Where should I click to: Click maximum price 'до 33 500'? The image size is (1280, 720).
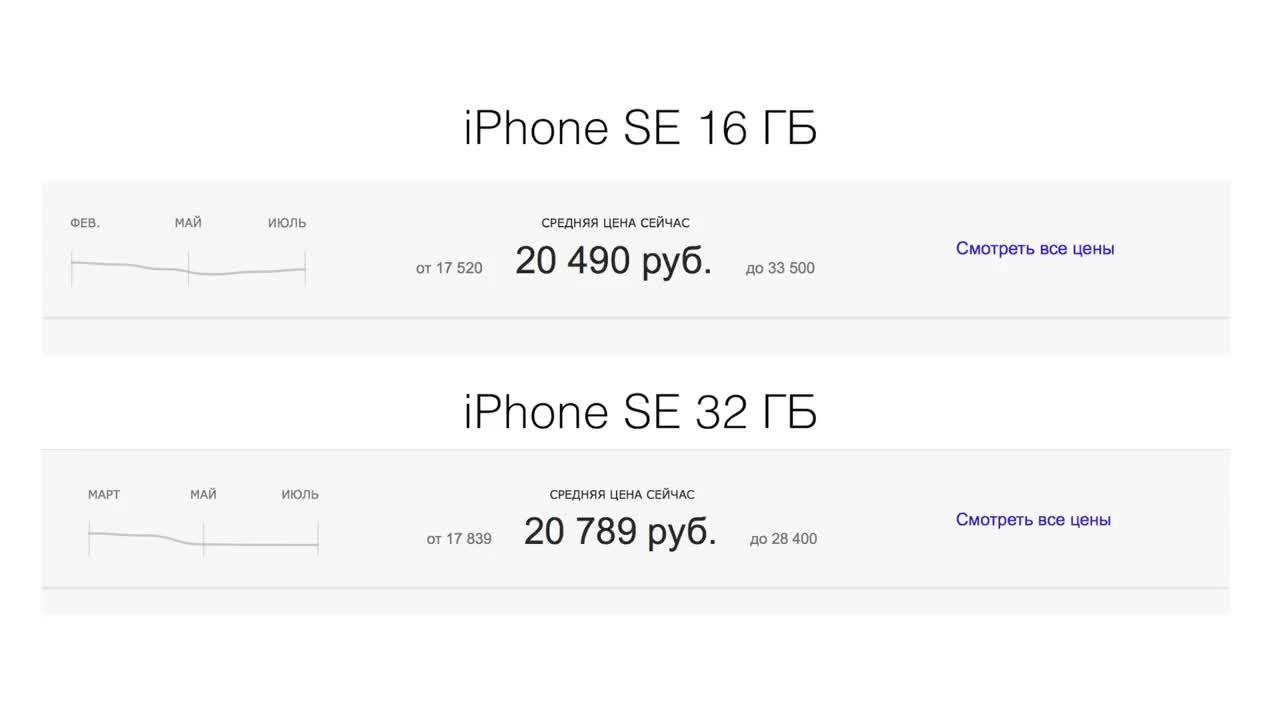(x=780, y=268)
